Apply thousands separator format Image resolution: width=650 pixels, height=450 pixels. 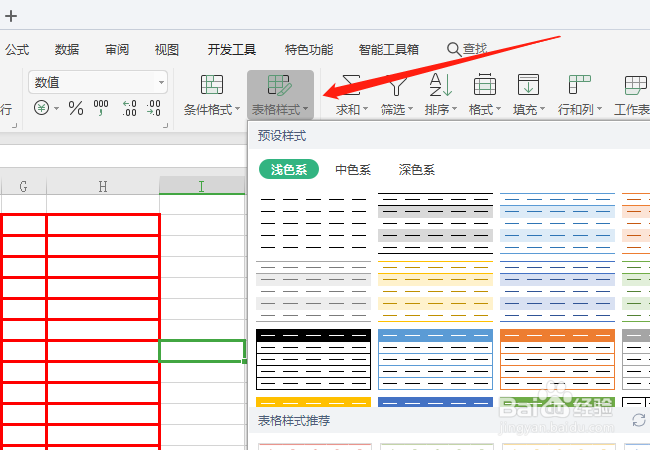pyautogui.click(x=101, y=108)
